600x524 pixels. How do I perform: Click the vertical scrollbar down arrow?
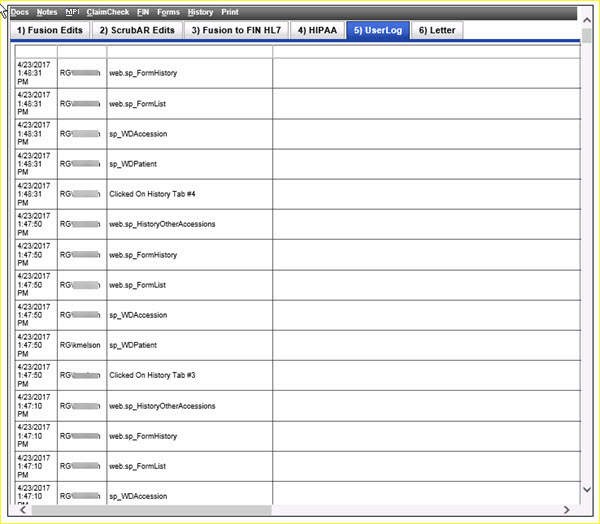pyautogui.click(x=587, y=487)
